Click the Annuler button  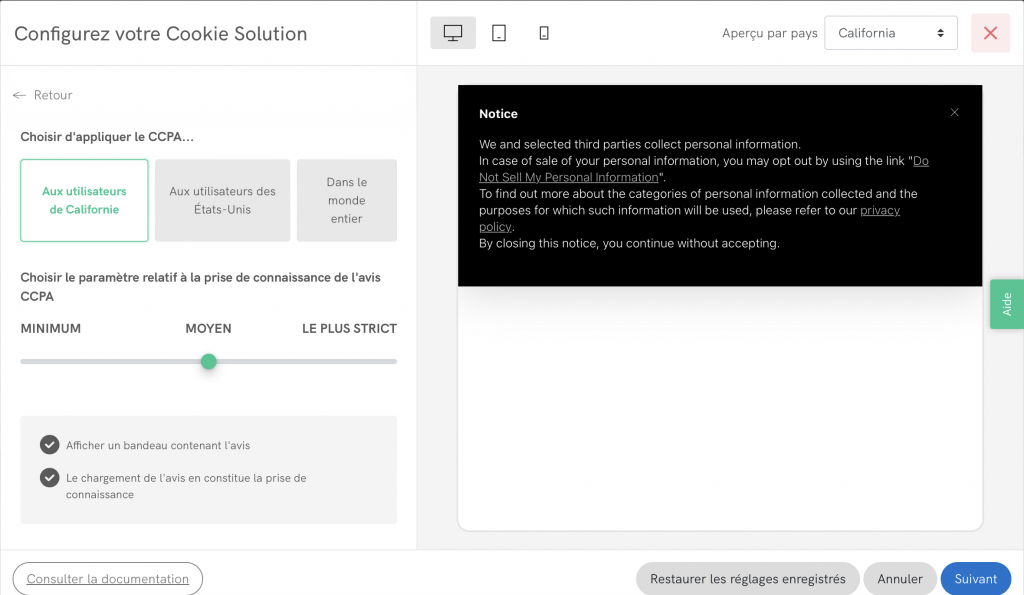point(900,578)
